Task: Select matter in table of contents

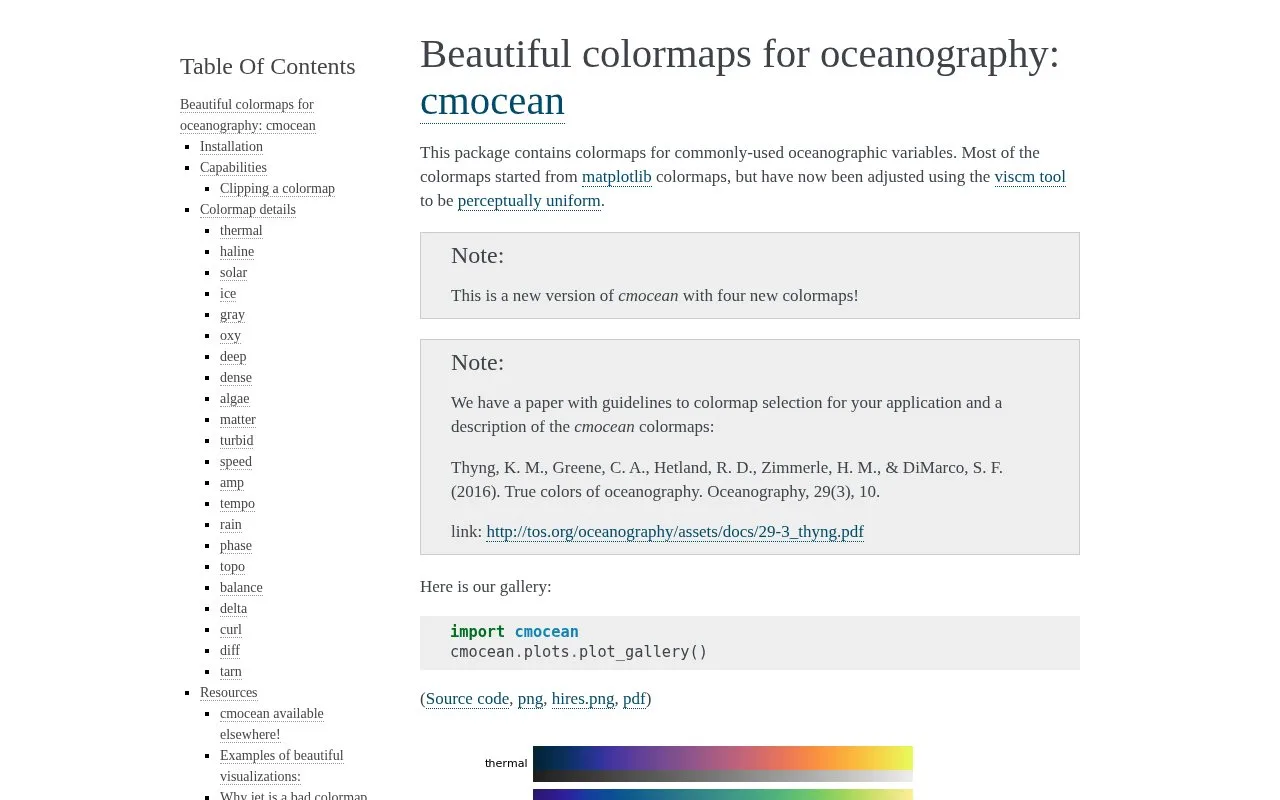Action: pos(238,420)
